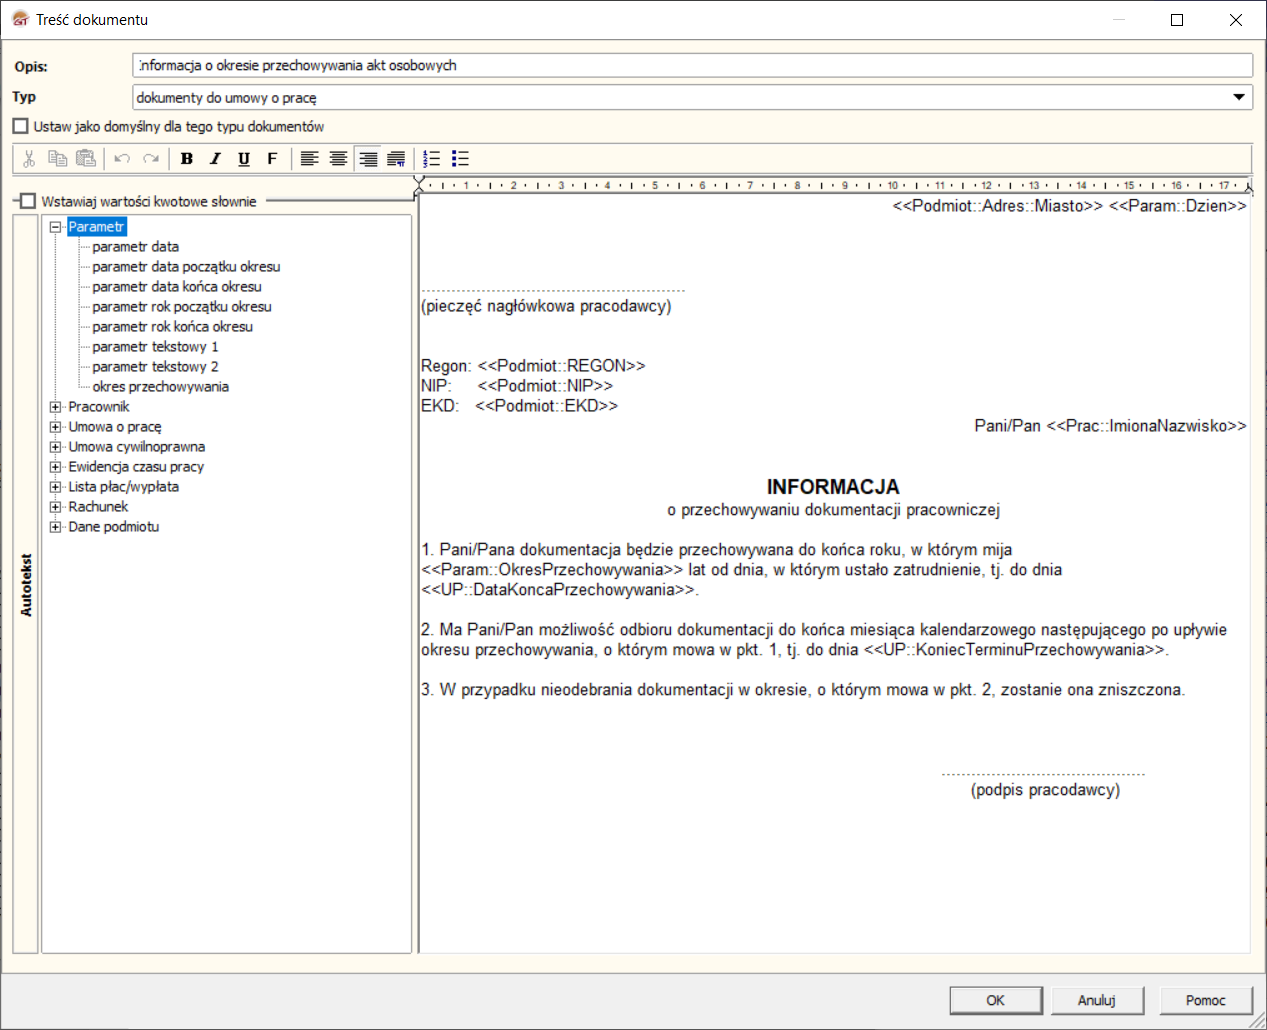1267x1030 pixels.
Task: Click <<Podmiot::REGON>> placeholder text
Action: tap(562, 366)
